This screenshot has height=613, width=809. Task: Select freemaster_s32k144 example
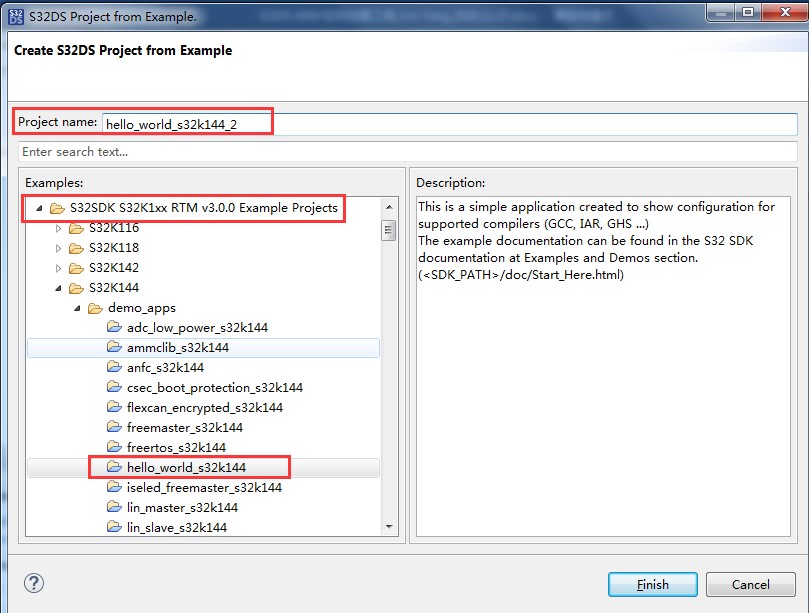pyautogui.click(x=185, y=428)
